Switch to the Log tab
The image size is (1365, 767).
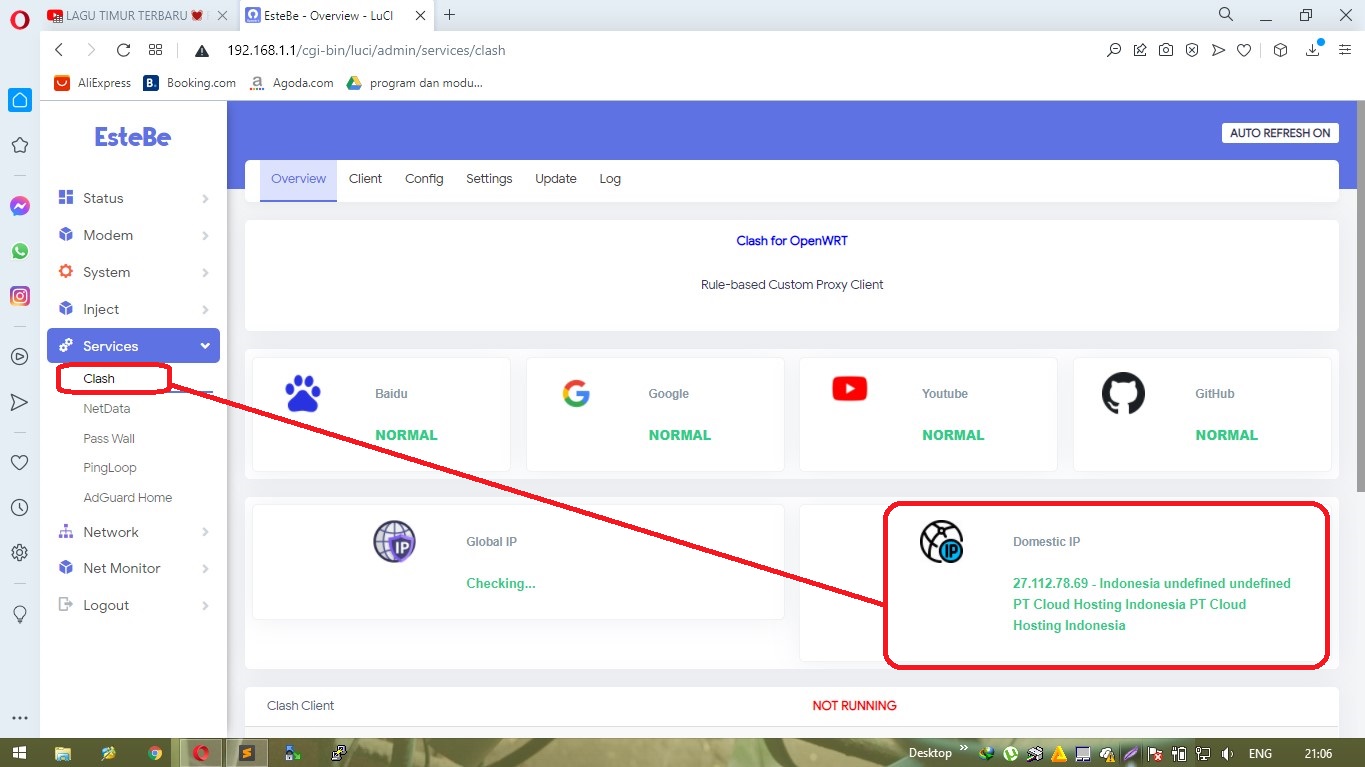610,179
